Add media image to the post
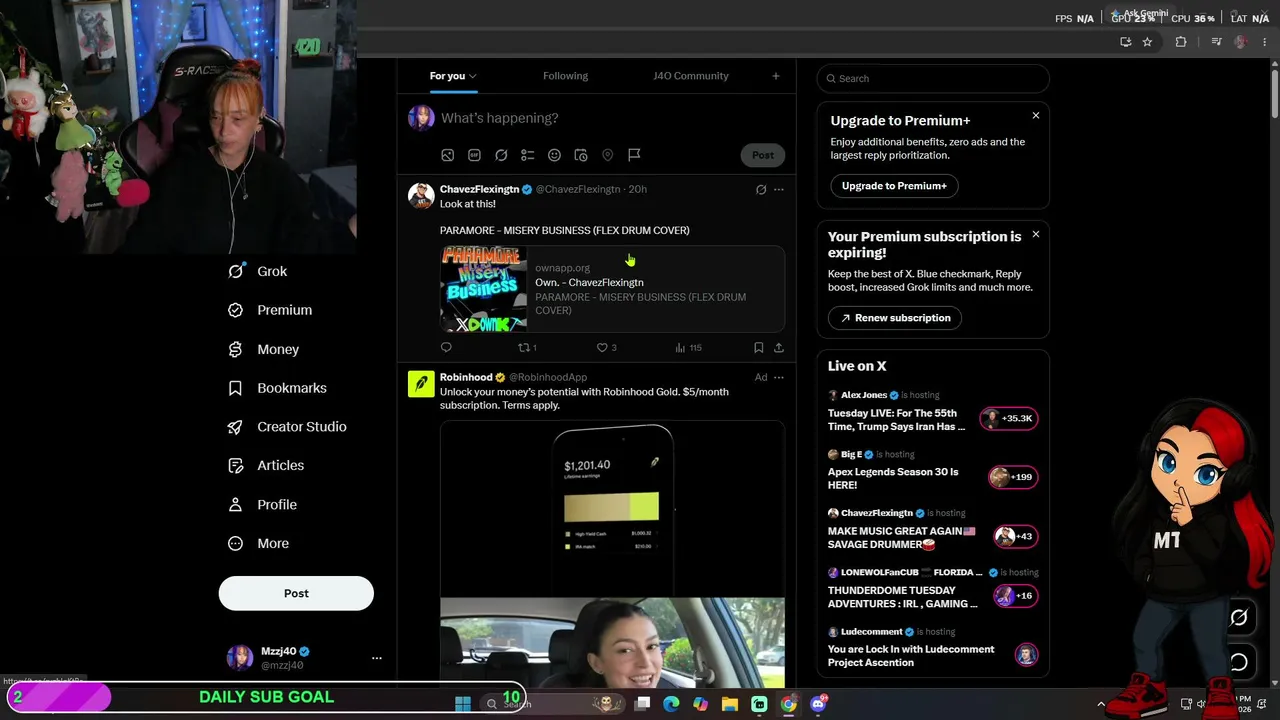This screenshot has height=720, width=1280. [448, 155]
